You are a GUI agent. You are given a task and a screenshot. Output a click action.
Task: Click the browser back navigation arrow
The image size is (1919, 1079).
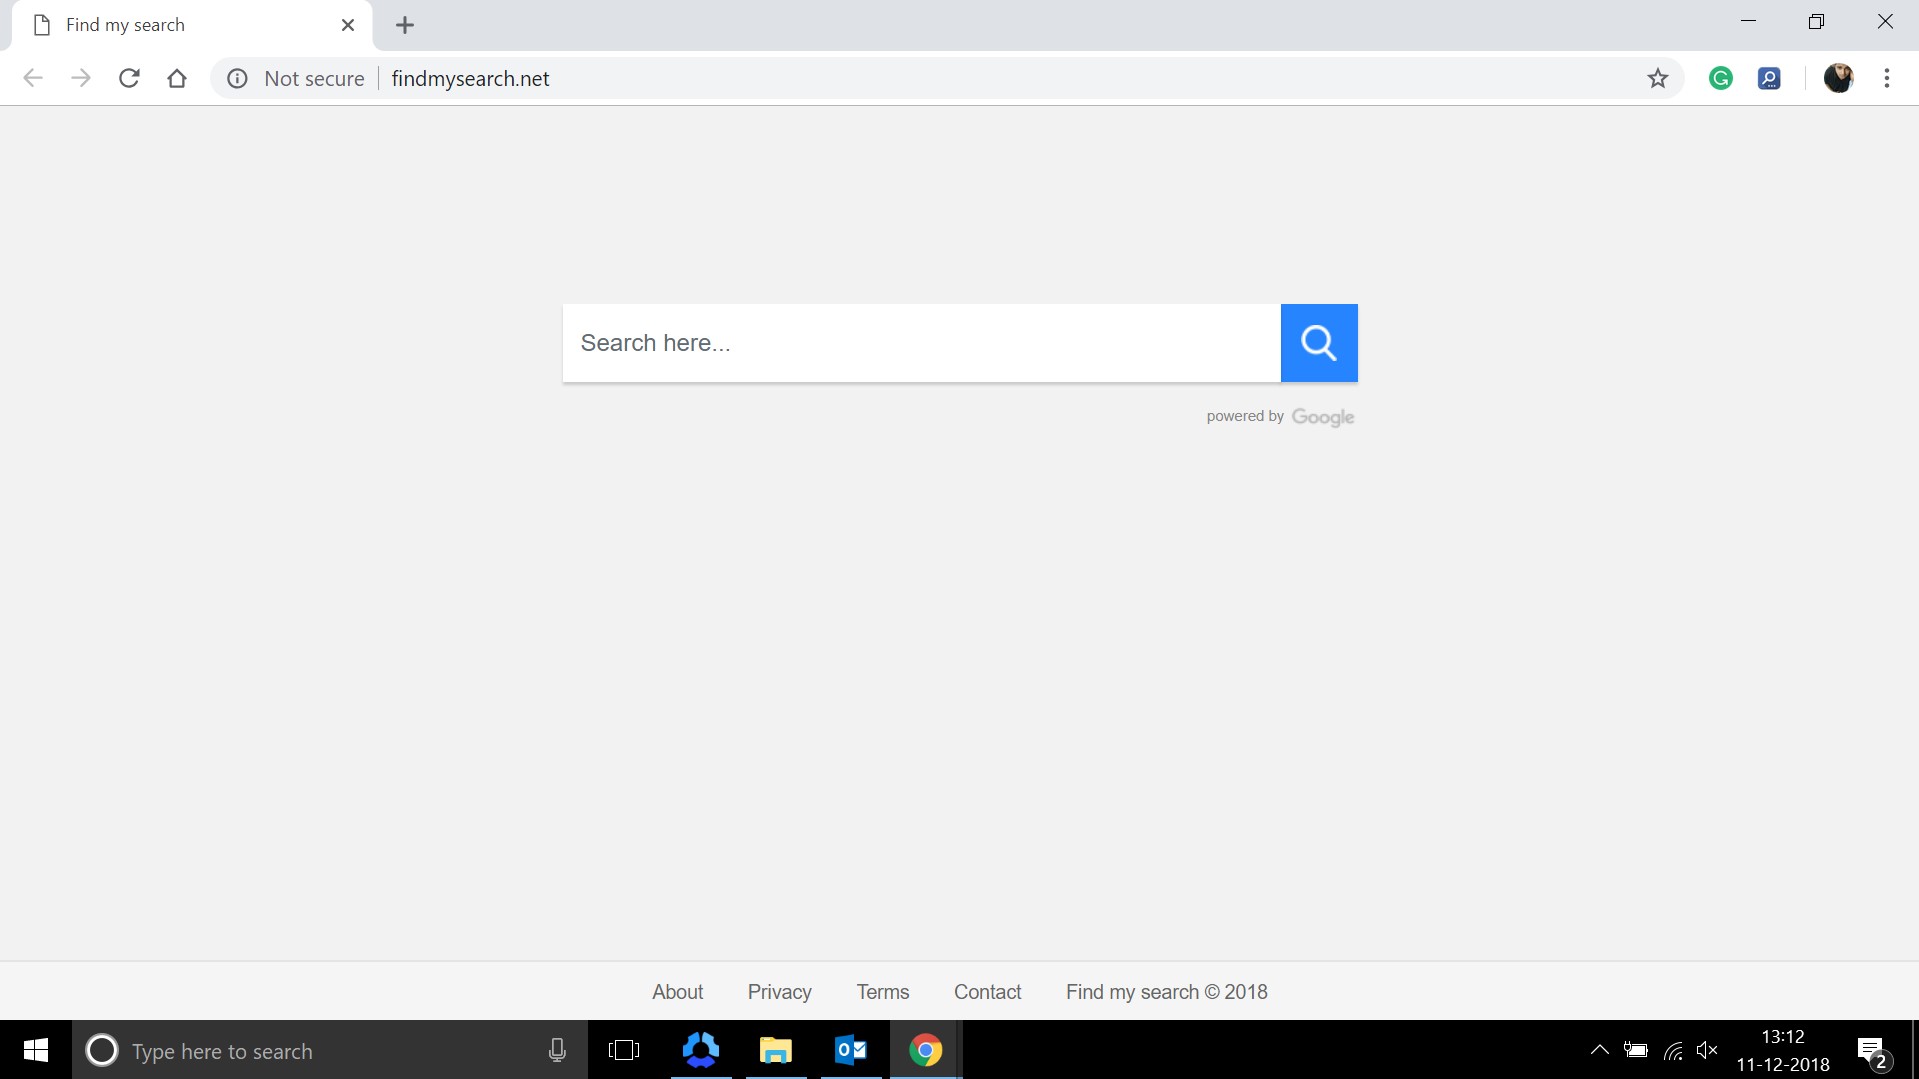pyautogui.click(x=33, y=78)
